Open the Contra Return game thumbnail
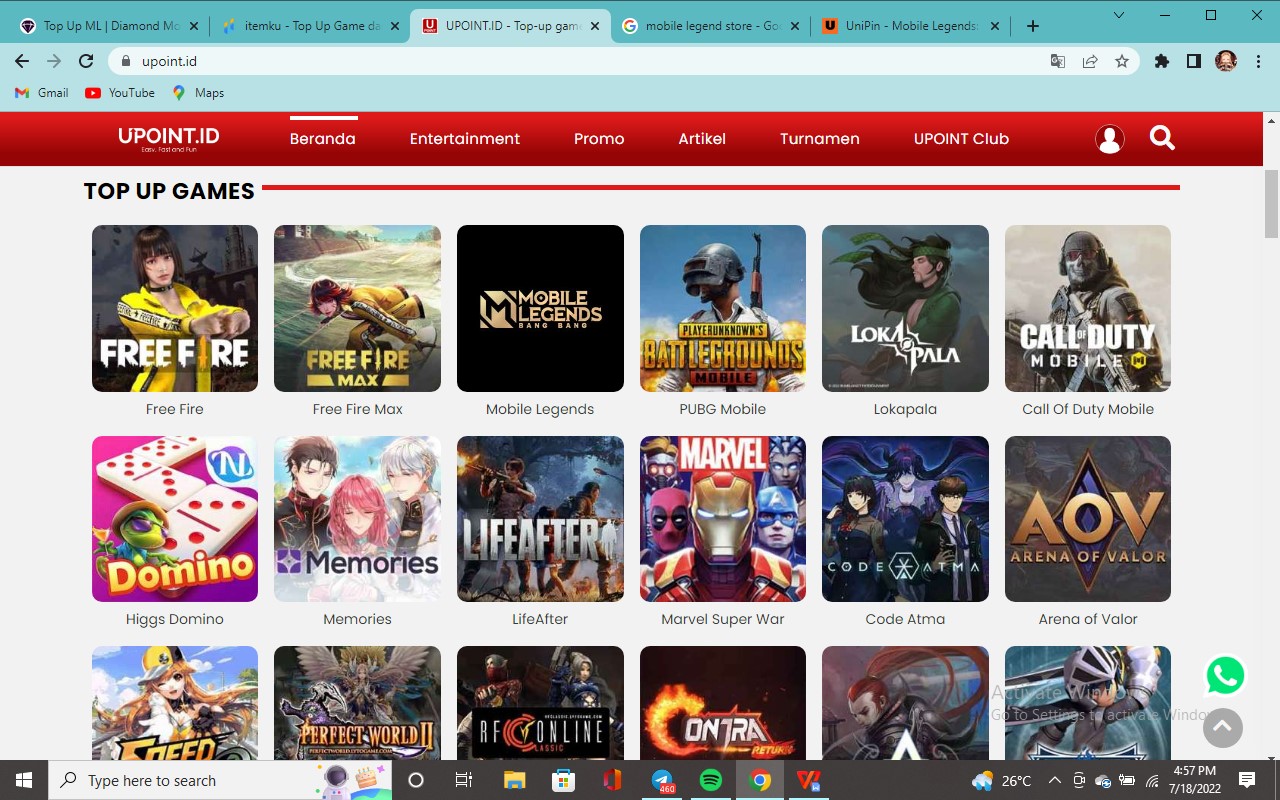 click(723, 703)
